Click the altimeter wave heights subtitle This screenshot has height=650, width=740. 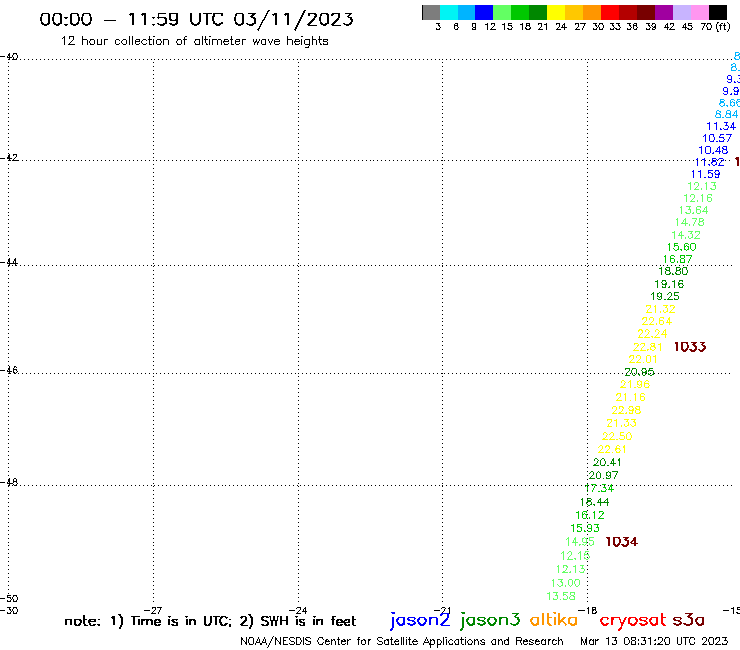click(x=194, y=42)
